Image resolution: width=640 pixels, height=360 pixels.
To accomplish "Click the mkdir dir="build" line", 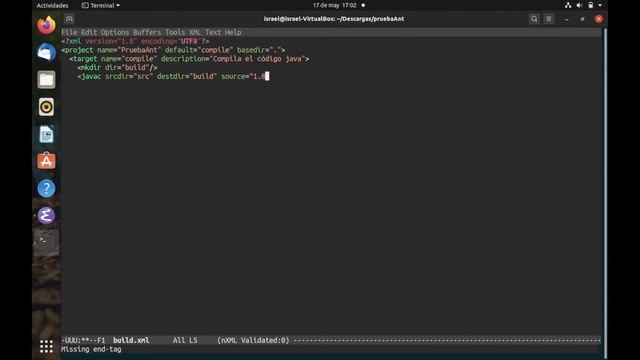I will [117, 68].
